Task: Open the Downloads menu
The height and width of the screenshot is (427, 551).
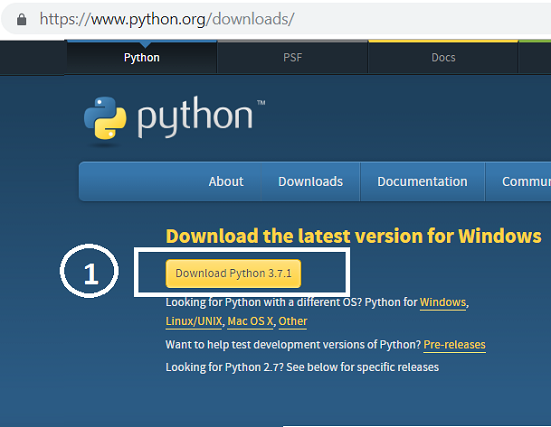Action: pos(310,182)
